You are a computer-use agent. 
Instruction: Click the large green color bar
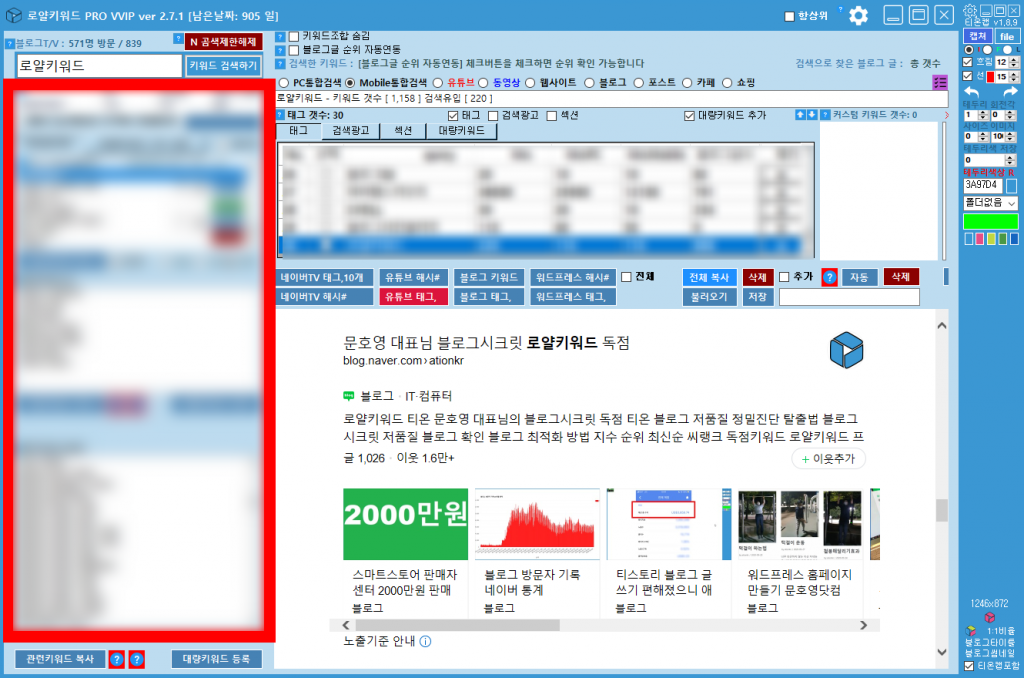991,221
